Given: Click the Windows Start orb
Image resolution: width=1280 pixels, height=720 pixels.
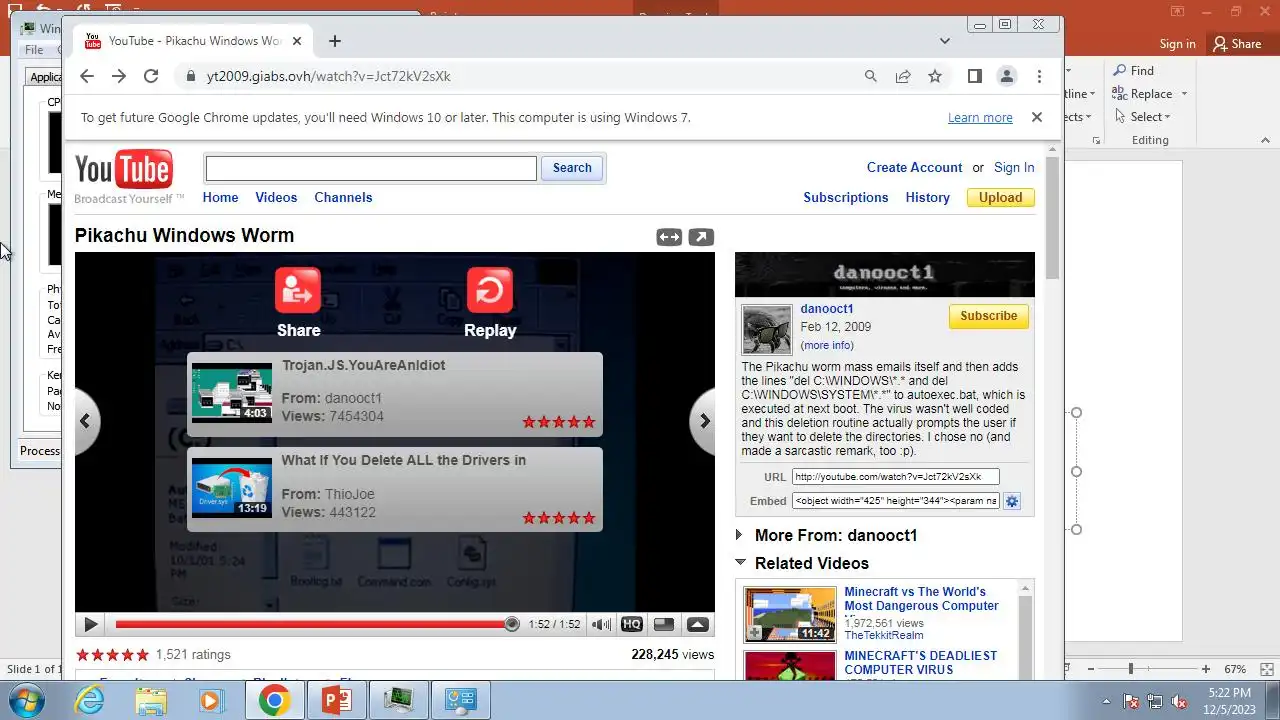Looking at the screenshot, I should point(28,700).
